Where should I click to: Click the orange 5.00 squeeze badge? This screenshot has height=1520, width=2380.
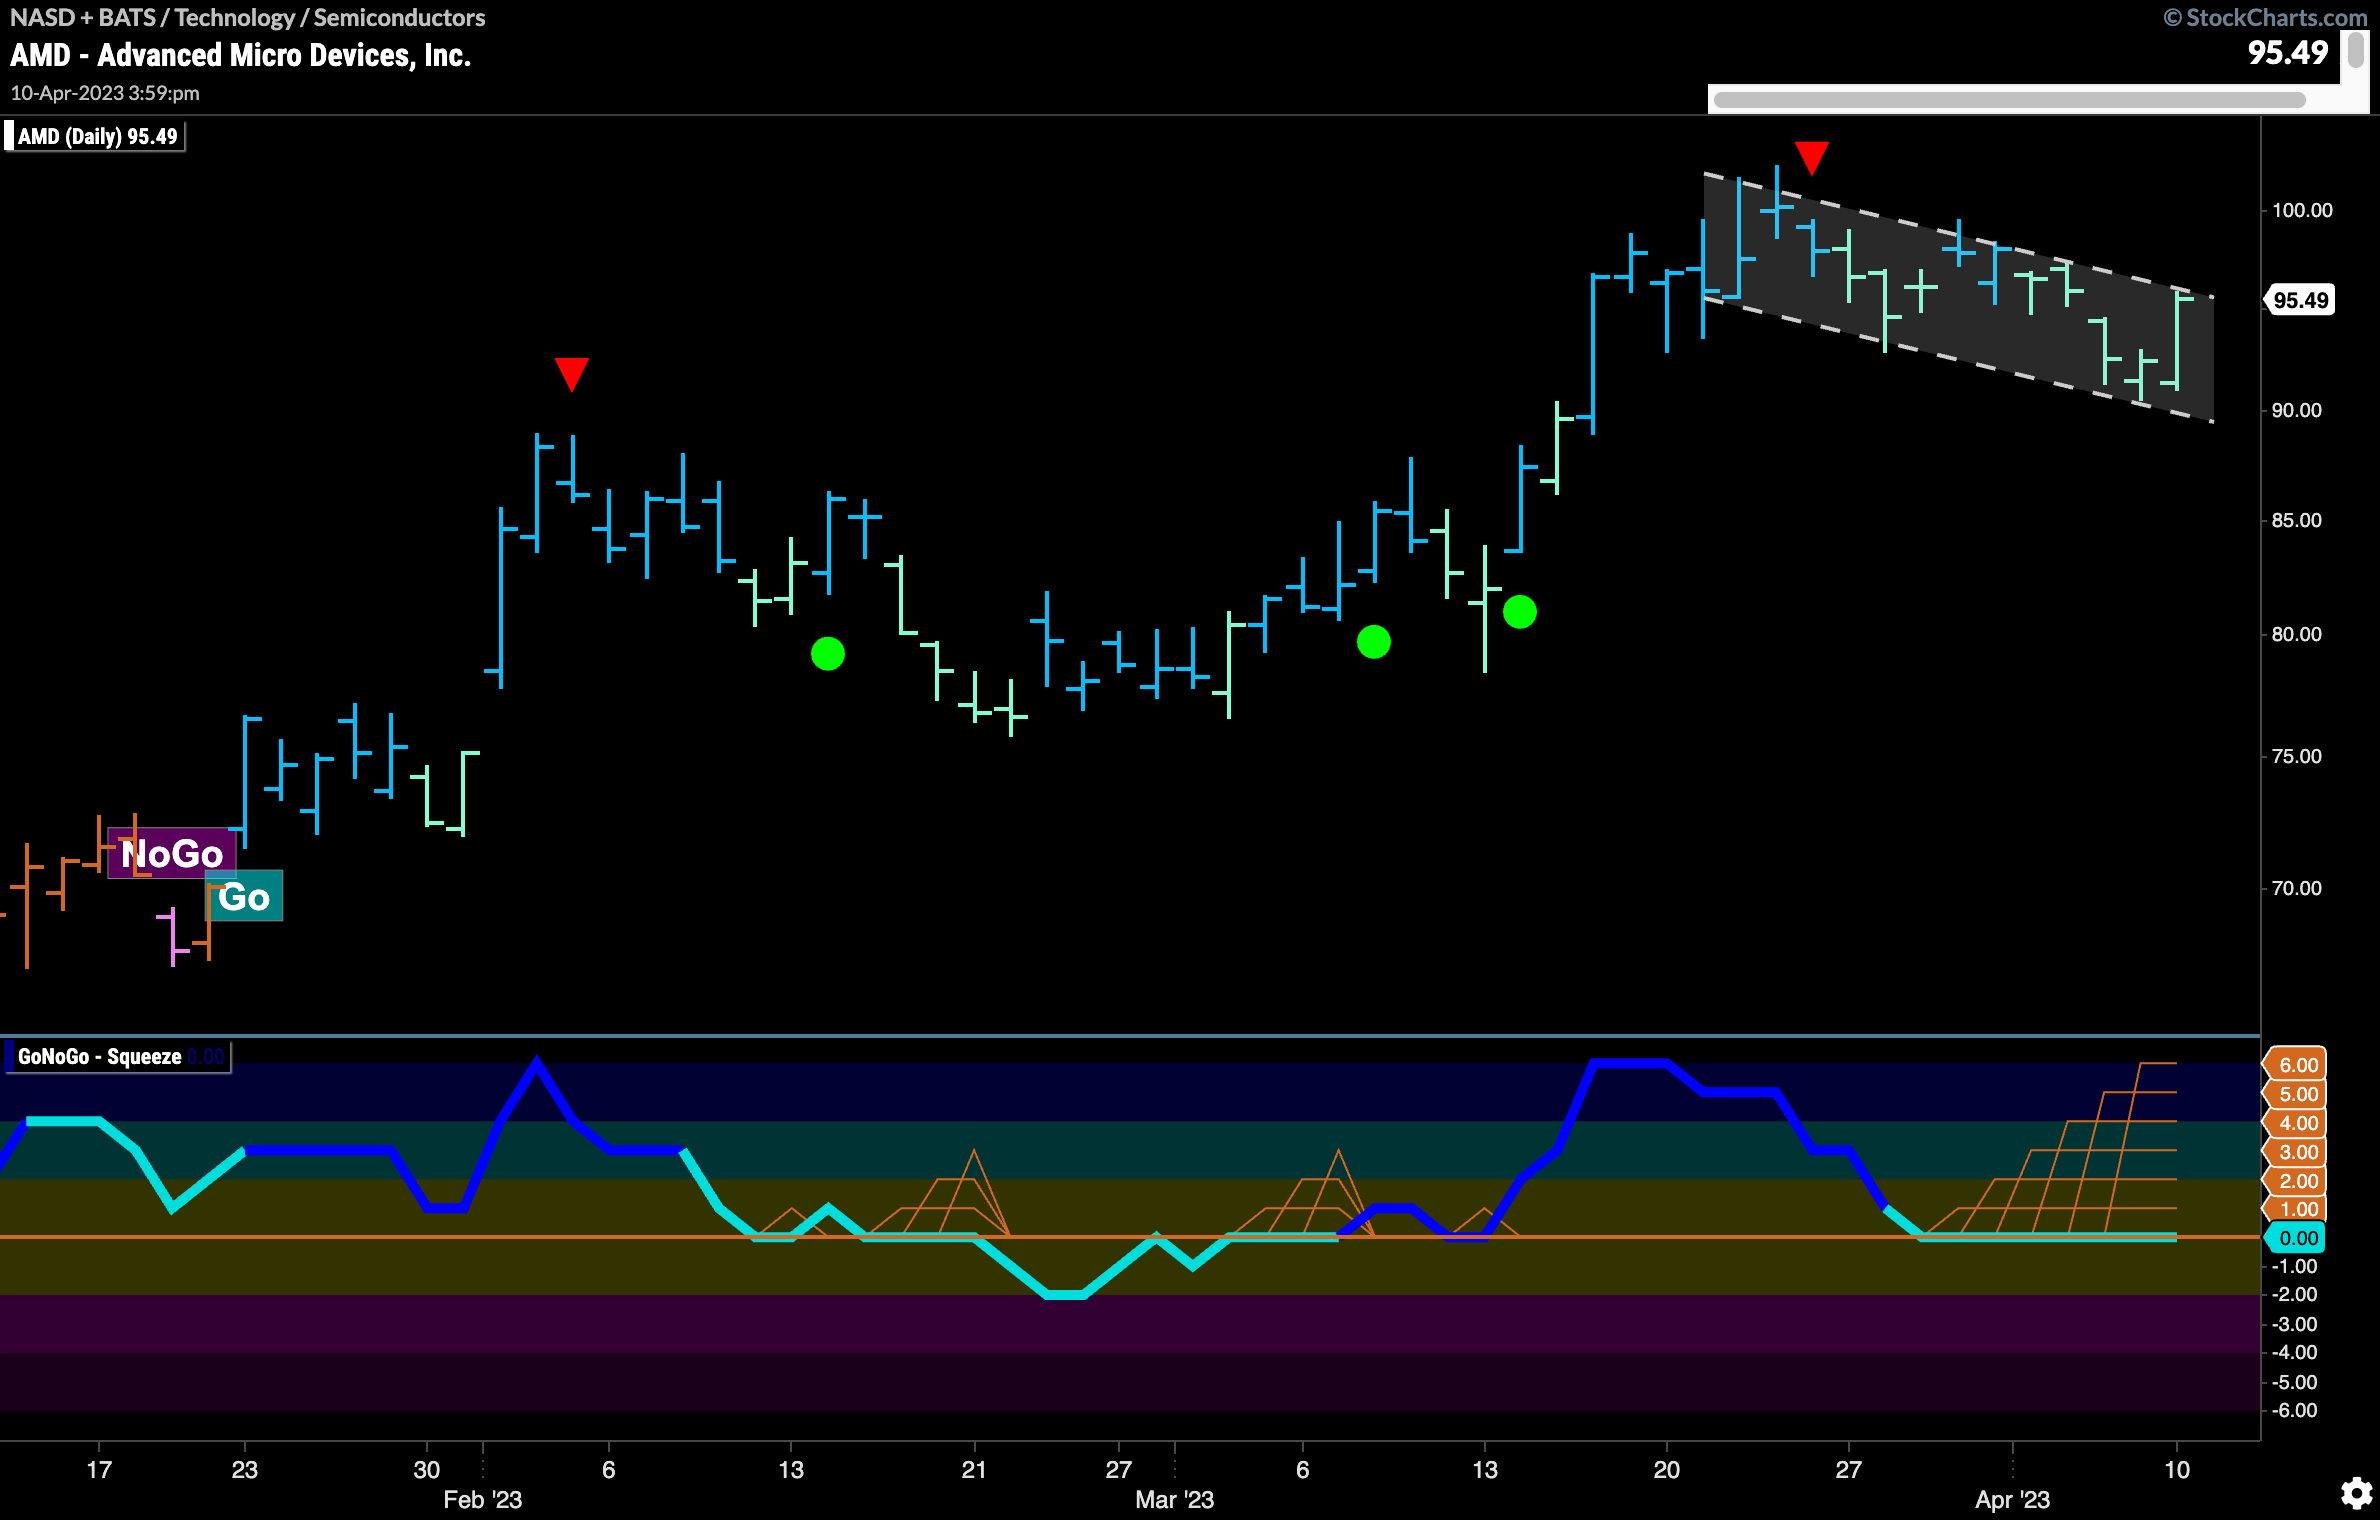(x=2297, y=1094)
